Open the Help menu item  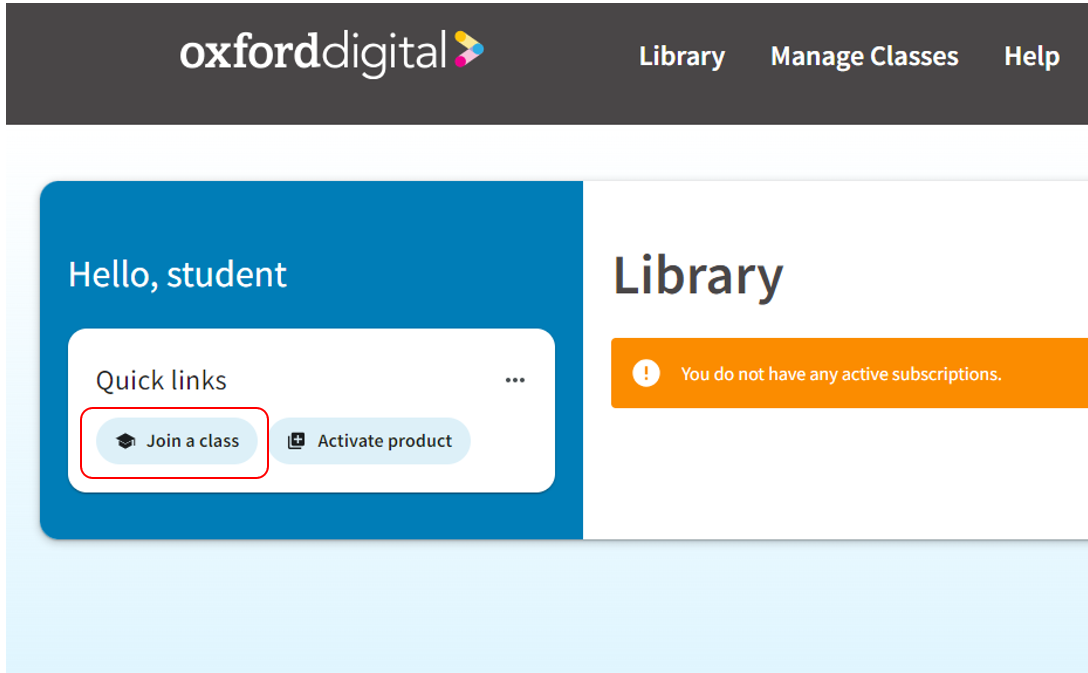tap(1031, 56)
